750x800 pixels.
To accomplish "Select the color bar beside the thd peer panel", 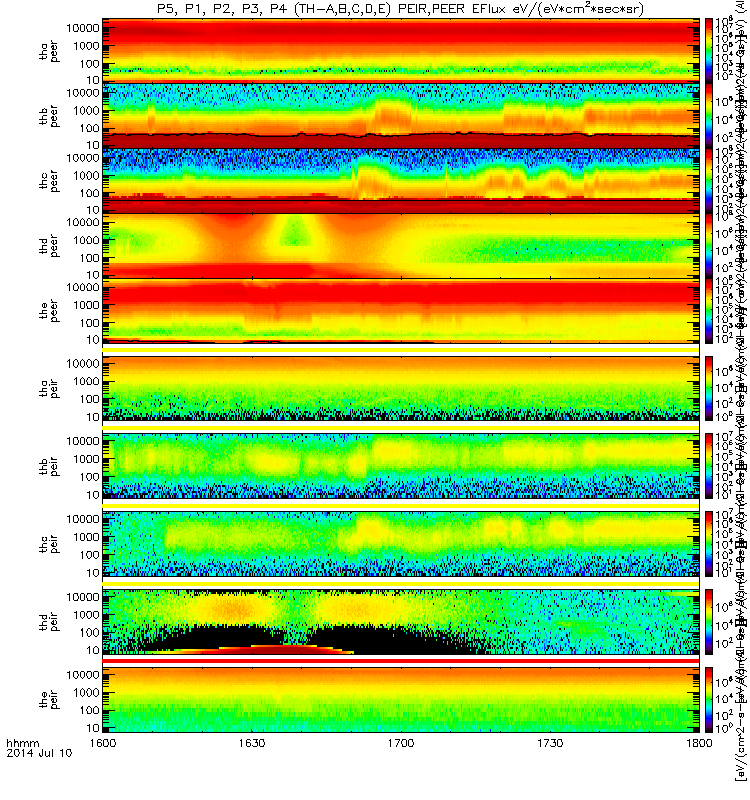I will [709, 244].
